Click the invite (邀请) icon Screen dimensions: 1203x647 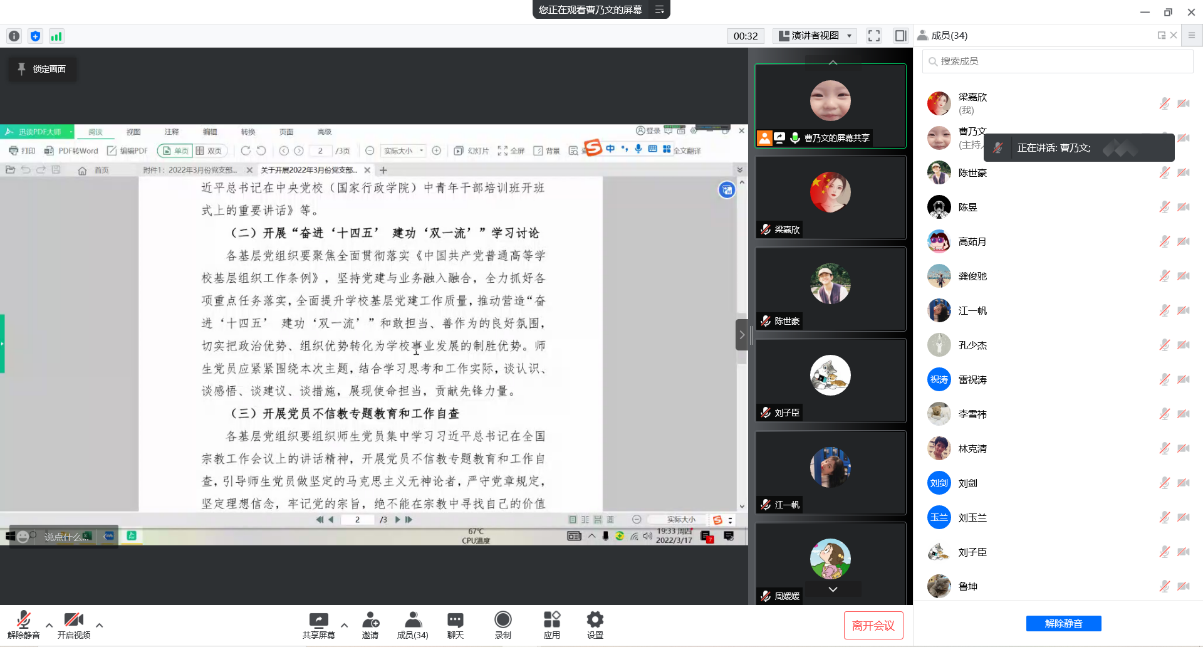pyautogui.click(x=370, y=625)
